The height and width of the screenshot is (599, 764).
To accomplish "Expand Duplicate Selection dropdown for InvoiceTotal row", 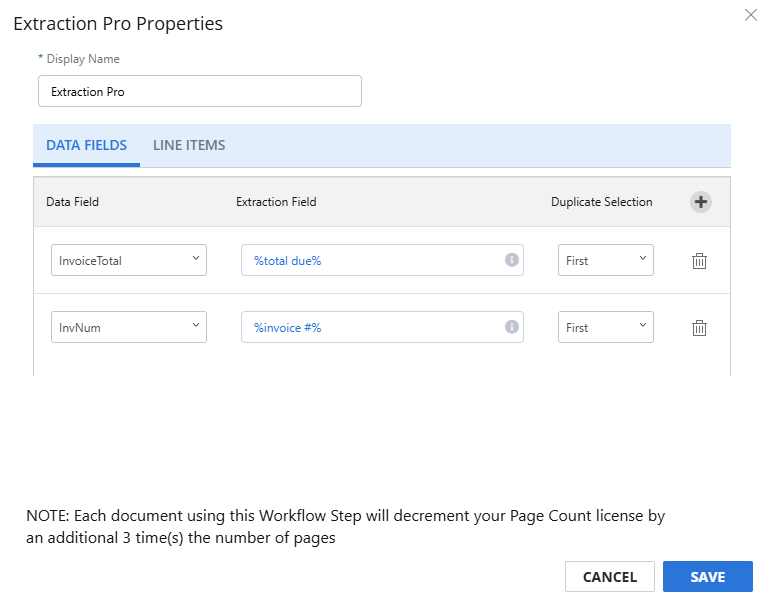I will [x=606, y=260].
